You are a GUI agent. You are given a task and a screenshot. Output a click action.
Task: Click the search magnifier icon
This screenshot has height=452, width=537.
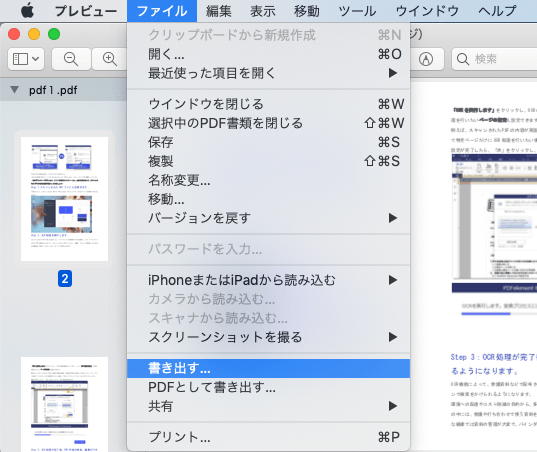(x=463, y=59)
